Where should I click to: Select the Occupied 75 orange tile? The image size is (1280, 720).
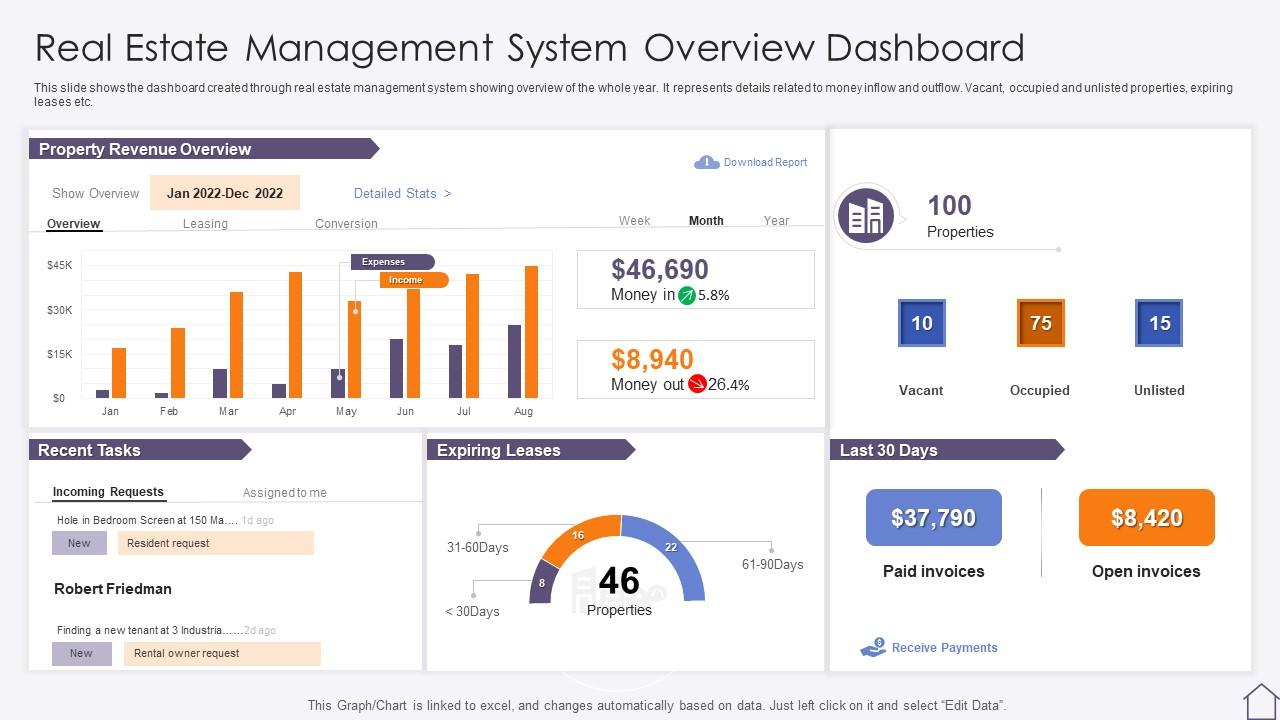coord(1040,323)
